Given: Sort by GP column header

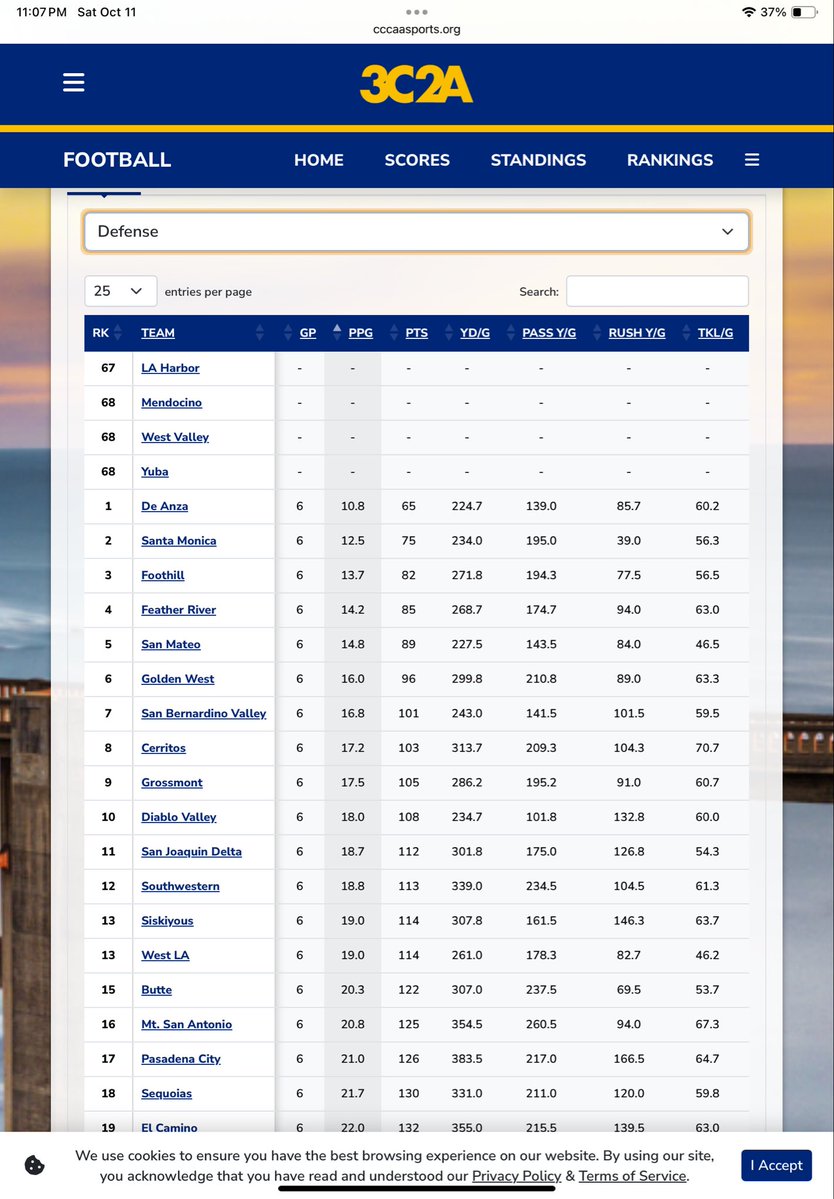Looking at the screenshot, I should 307,333.
